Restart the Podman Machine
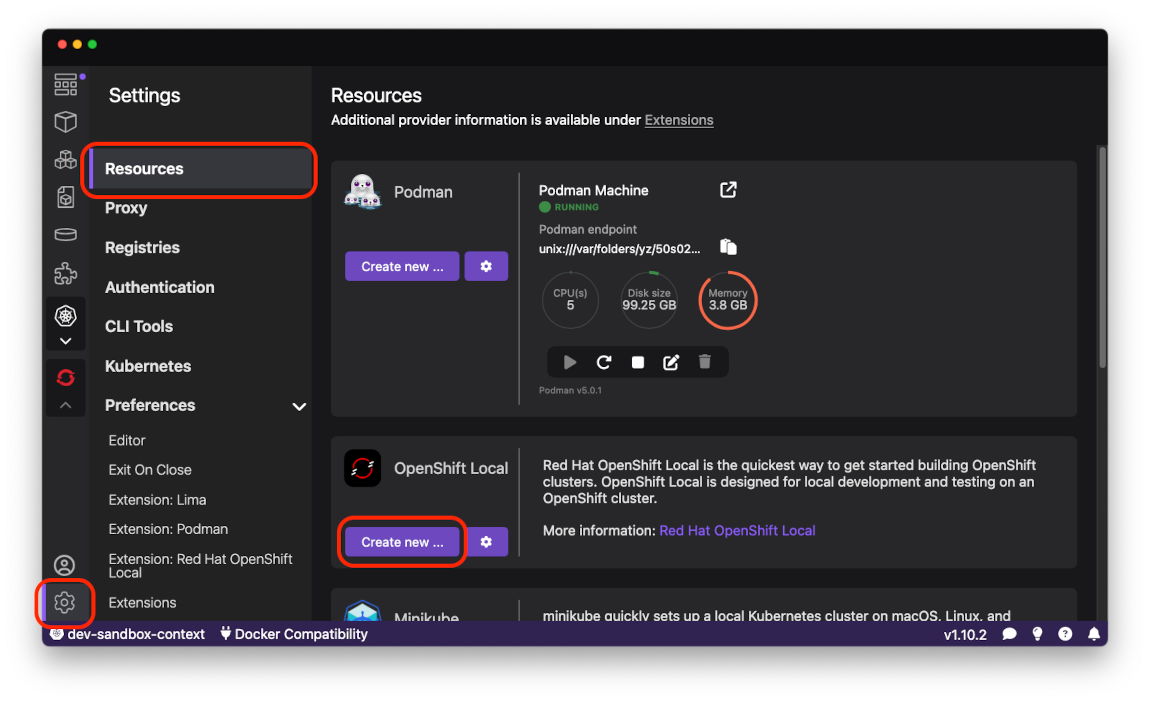 (x=604, y=362)
